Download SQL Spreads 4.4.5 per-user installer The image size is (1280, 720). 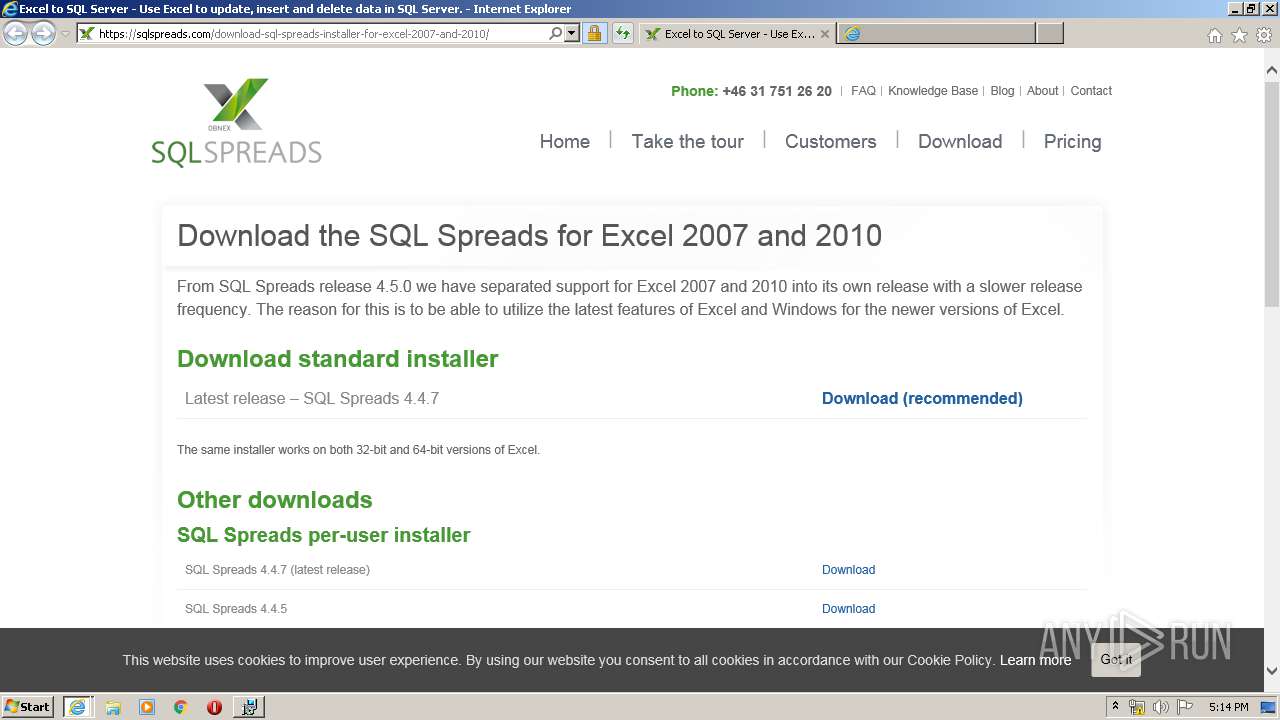[848, 609]
